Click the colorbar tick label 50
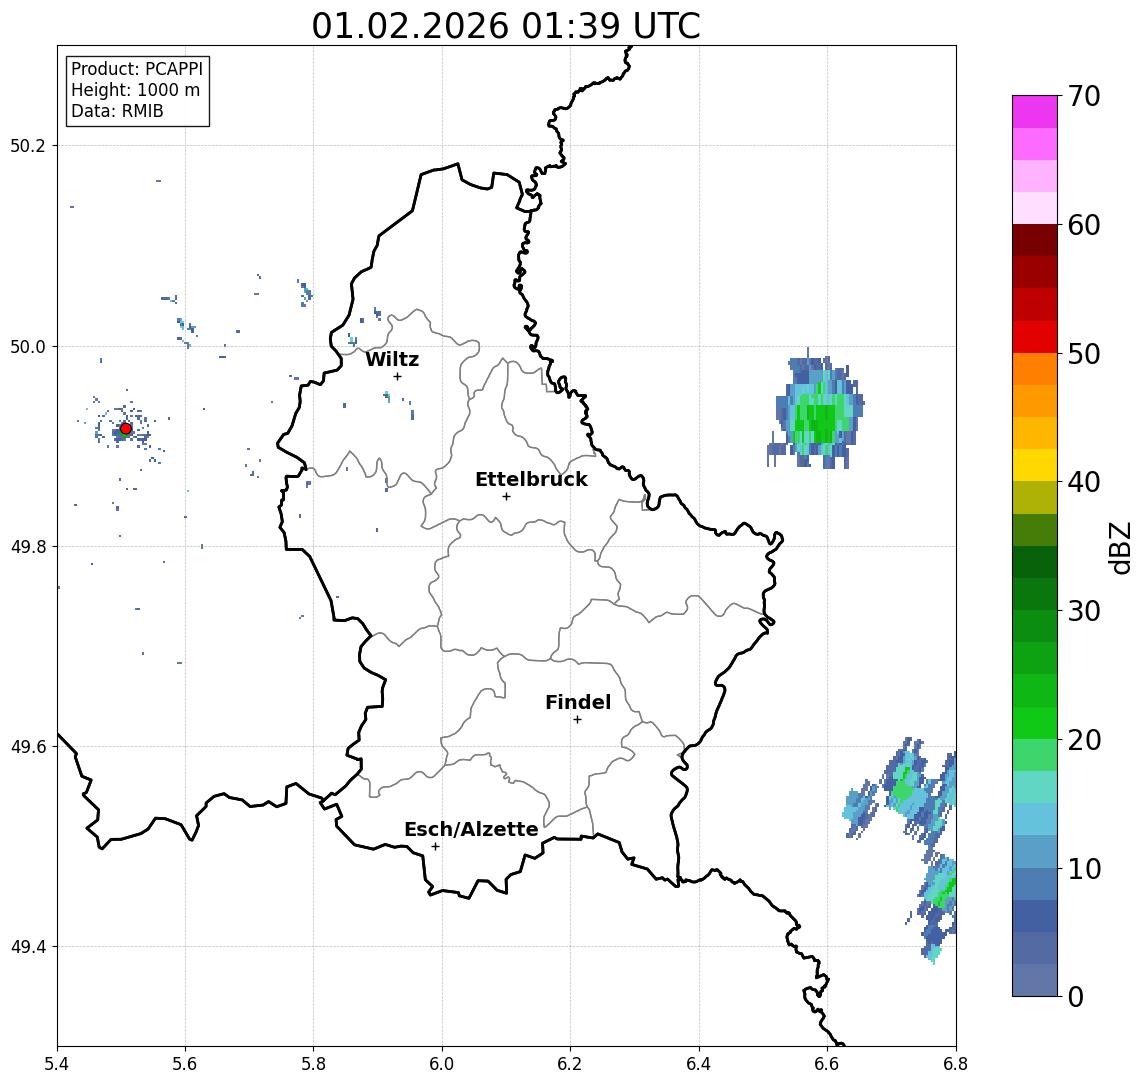The height and width of the screenshot is (1084, 1145). [x=1084, y=354]
